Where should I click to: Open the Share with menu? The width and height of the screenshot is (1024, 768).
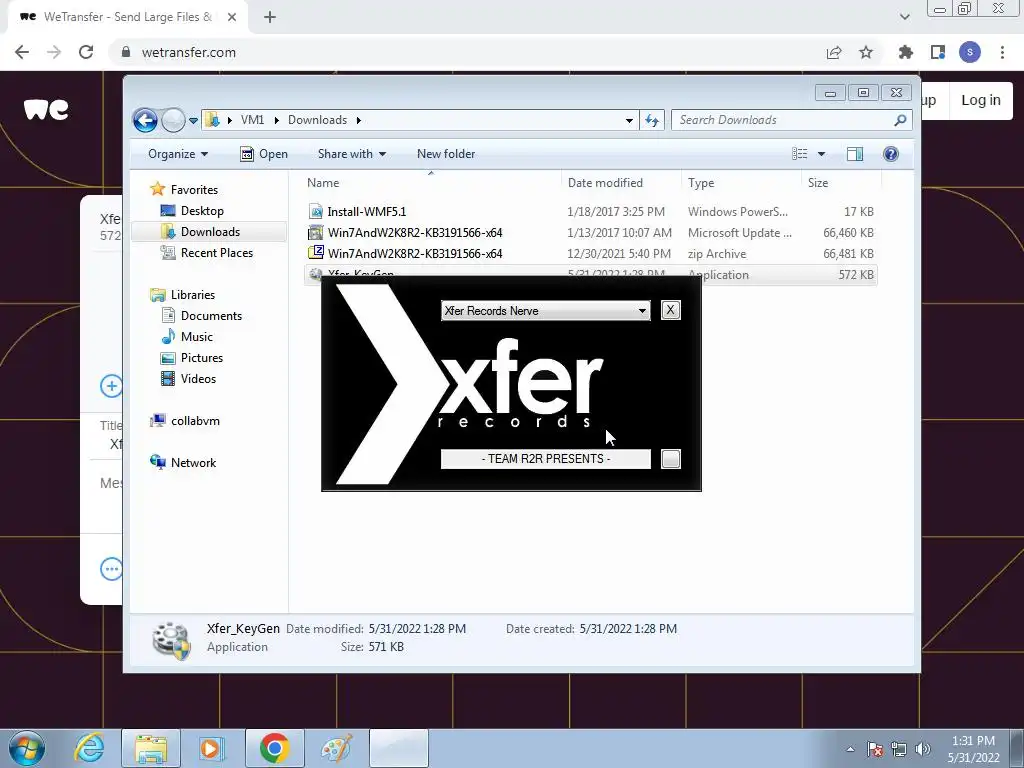(351, 154)
